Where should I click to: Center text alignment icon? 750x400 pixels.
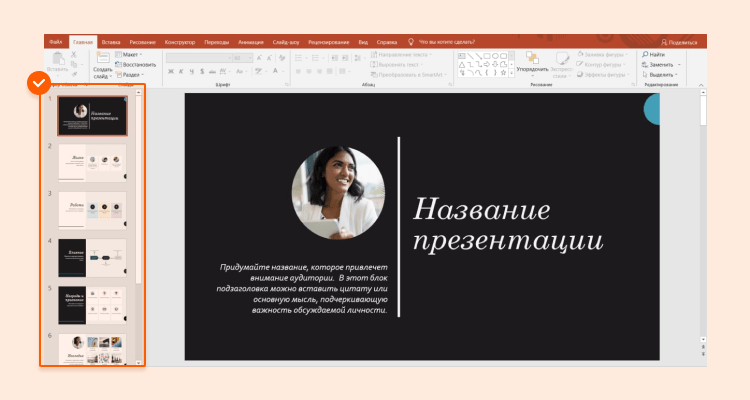[x=309, y=71]
